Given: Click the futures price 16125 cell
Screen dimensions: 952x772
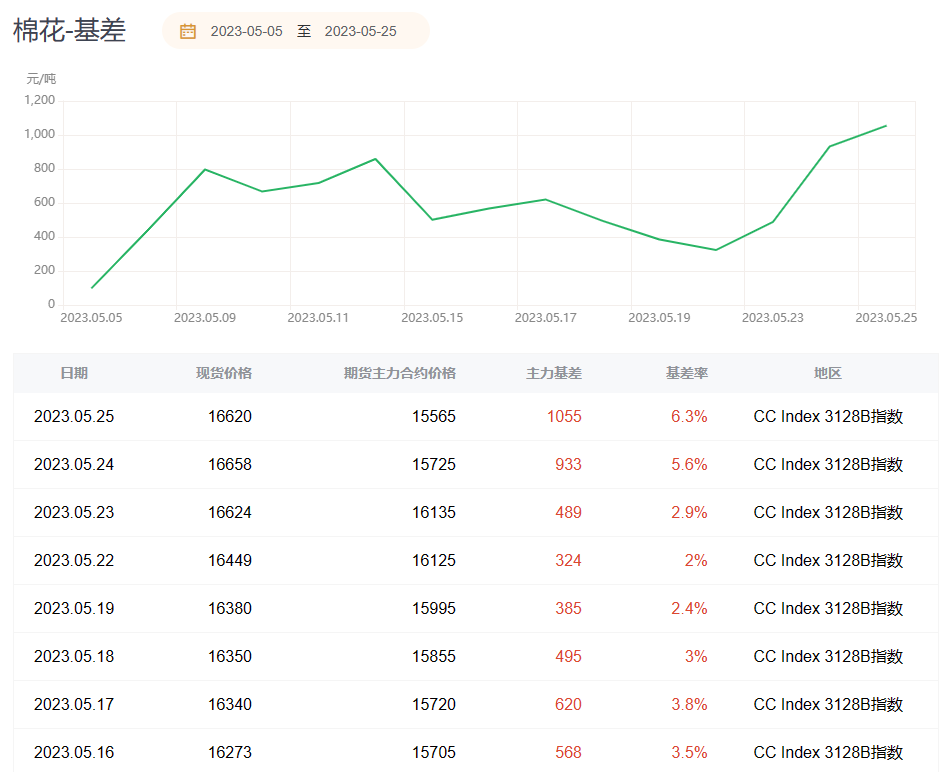Looking at the screenshot, I should [434, 561].
